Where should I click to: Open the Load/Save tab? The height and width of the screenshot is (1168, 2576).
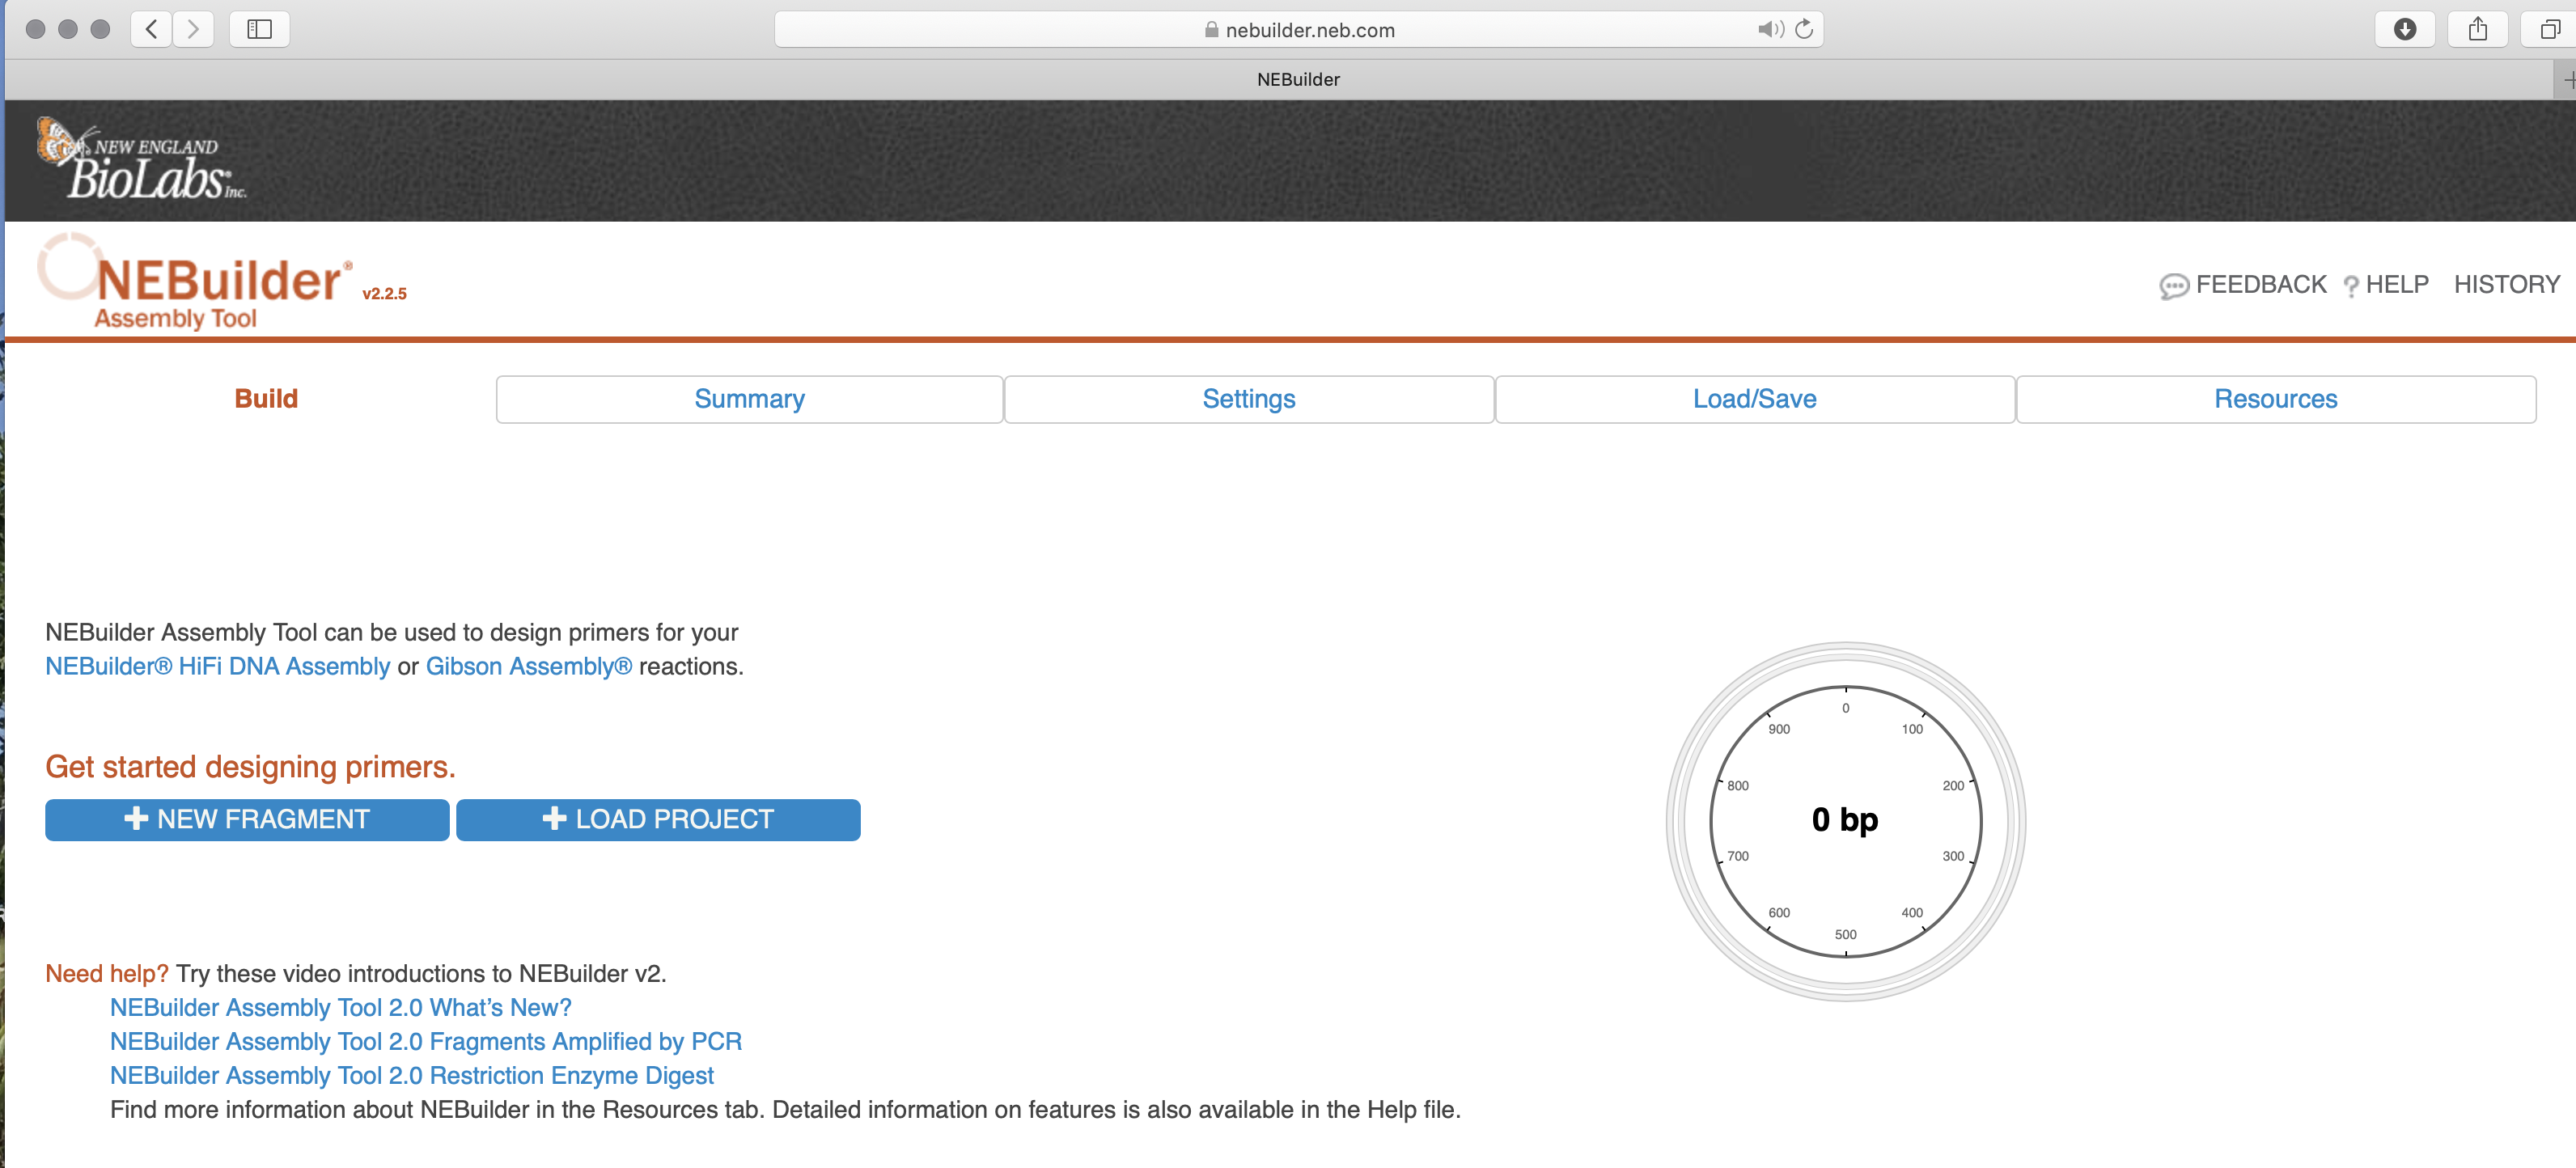1754,399
